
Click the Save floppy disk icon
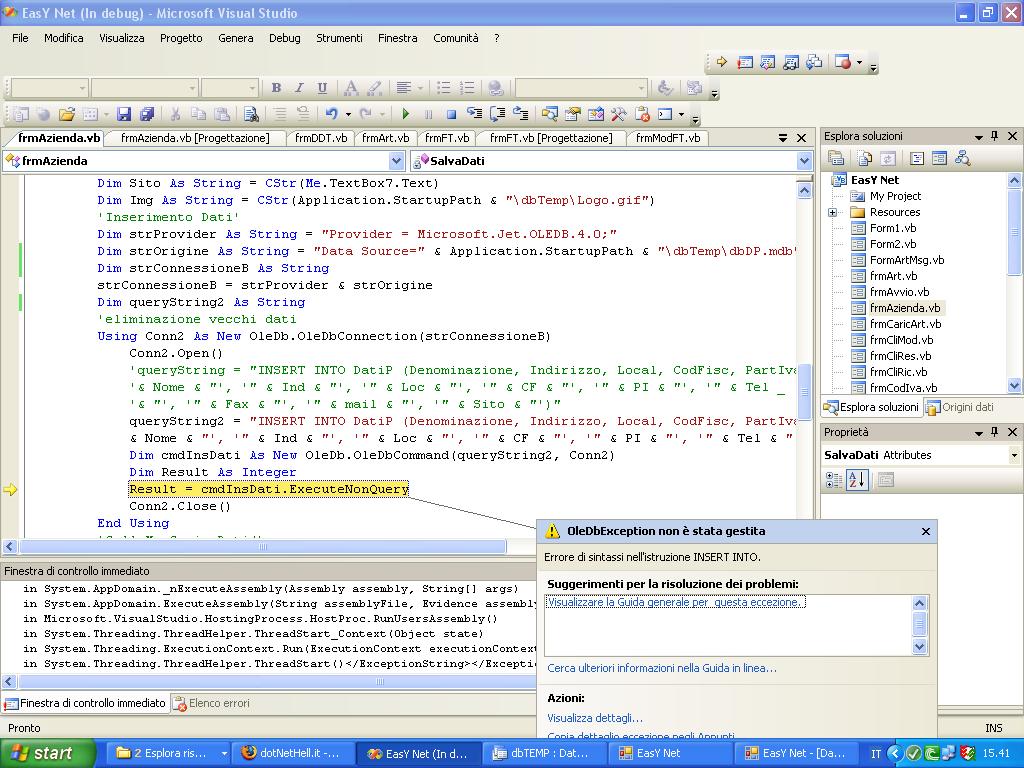pos(123,114)
